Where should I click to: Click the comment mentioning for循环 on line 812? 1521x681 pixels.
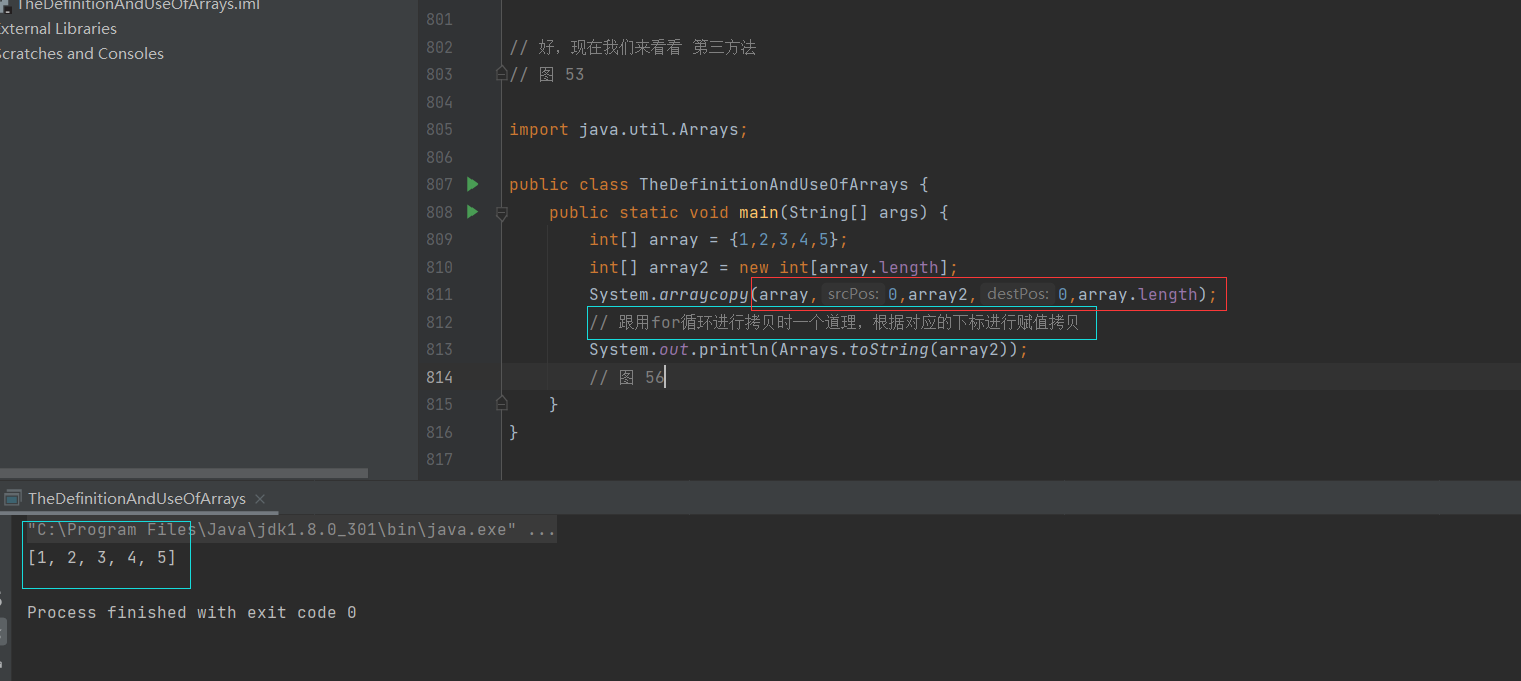[834, 322]
